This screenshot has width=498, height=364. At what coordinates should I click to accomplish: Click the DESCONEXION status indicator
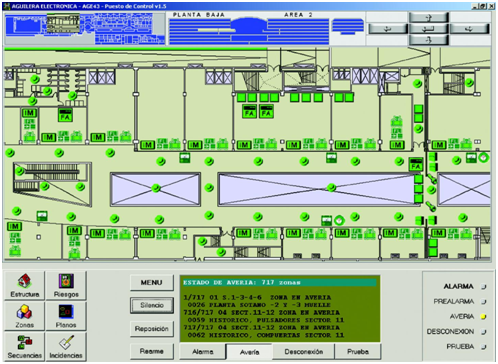[x=483, y=332]
